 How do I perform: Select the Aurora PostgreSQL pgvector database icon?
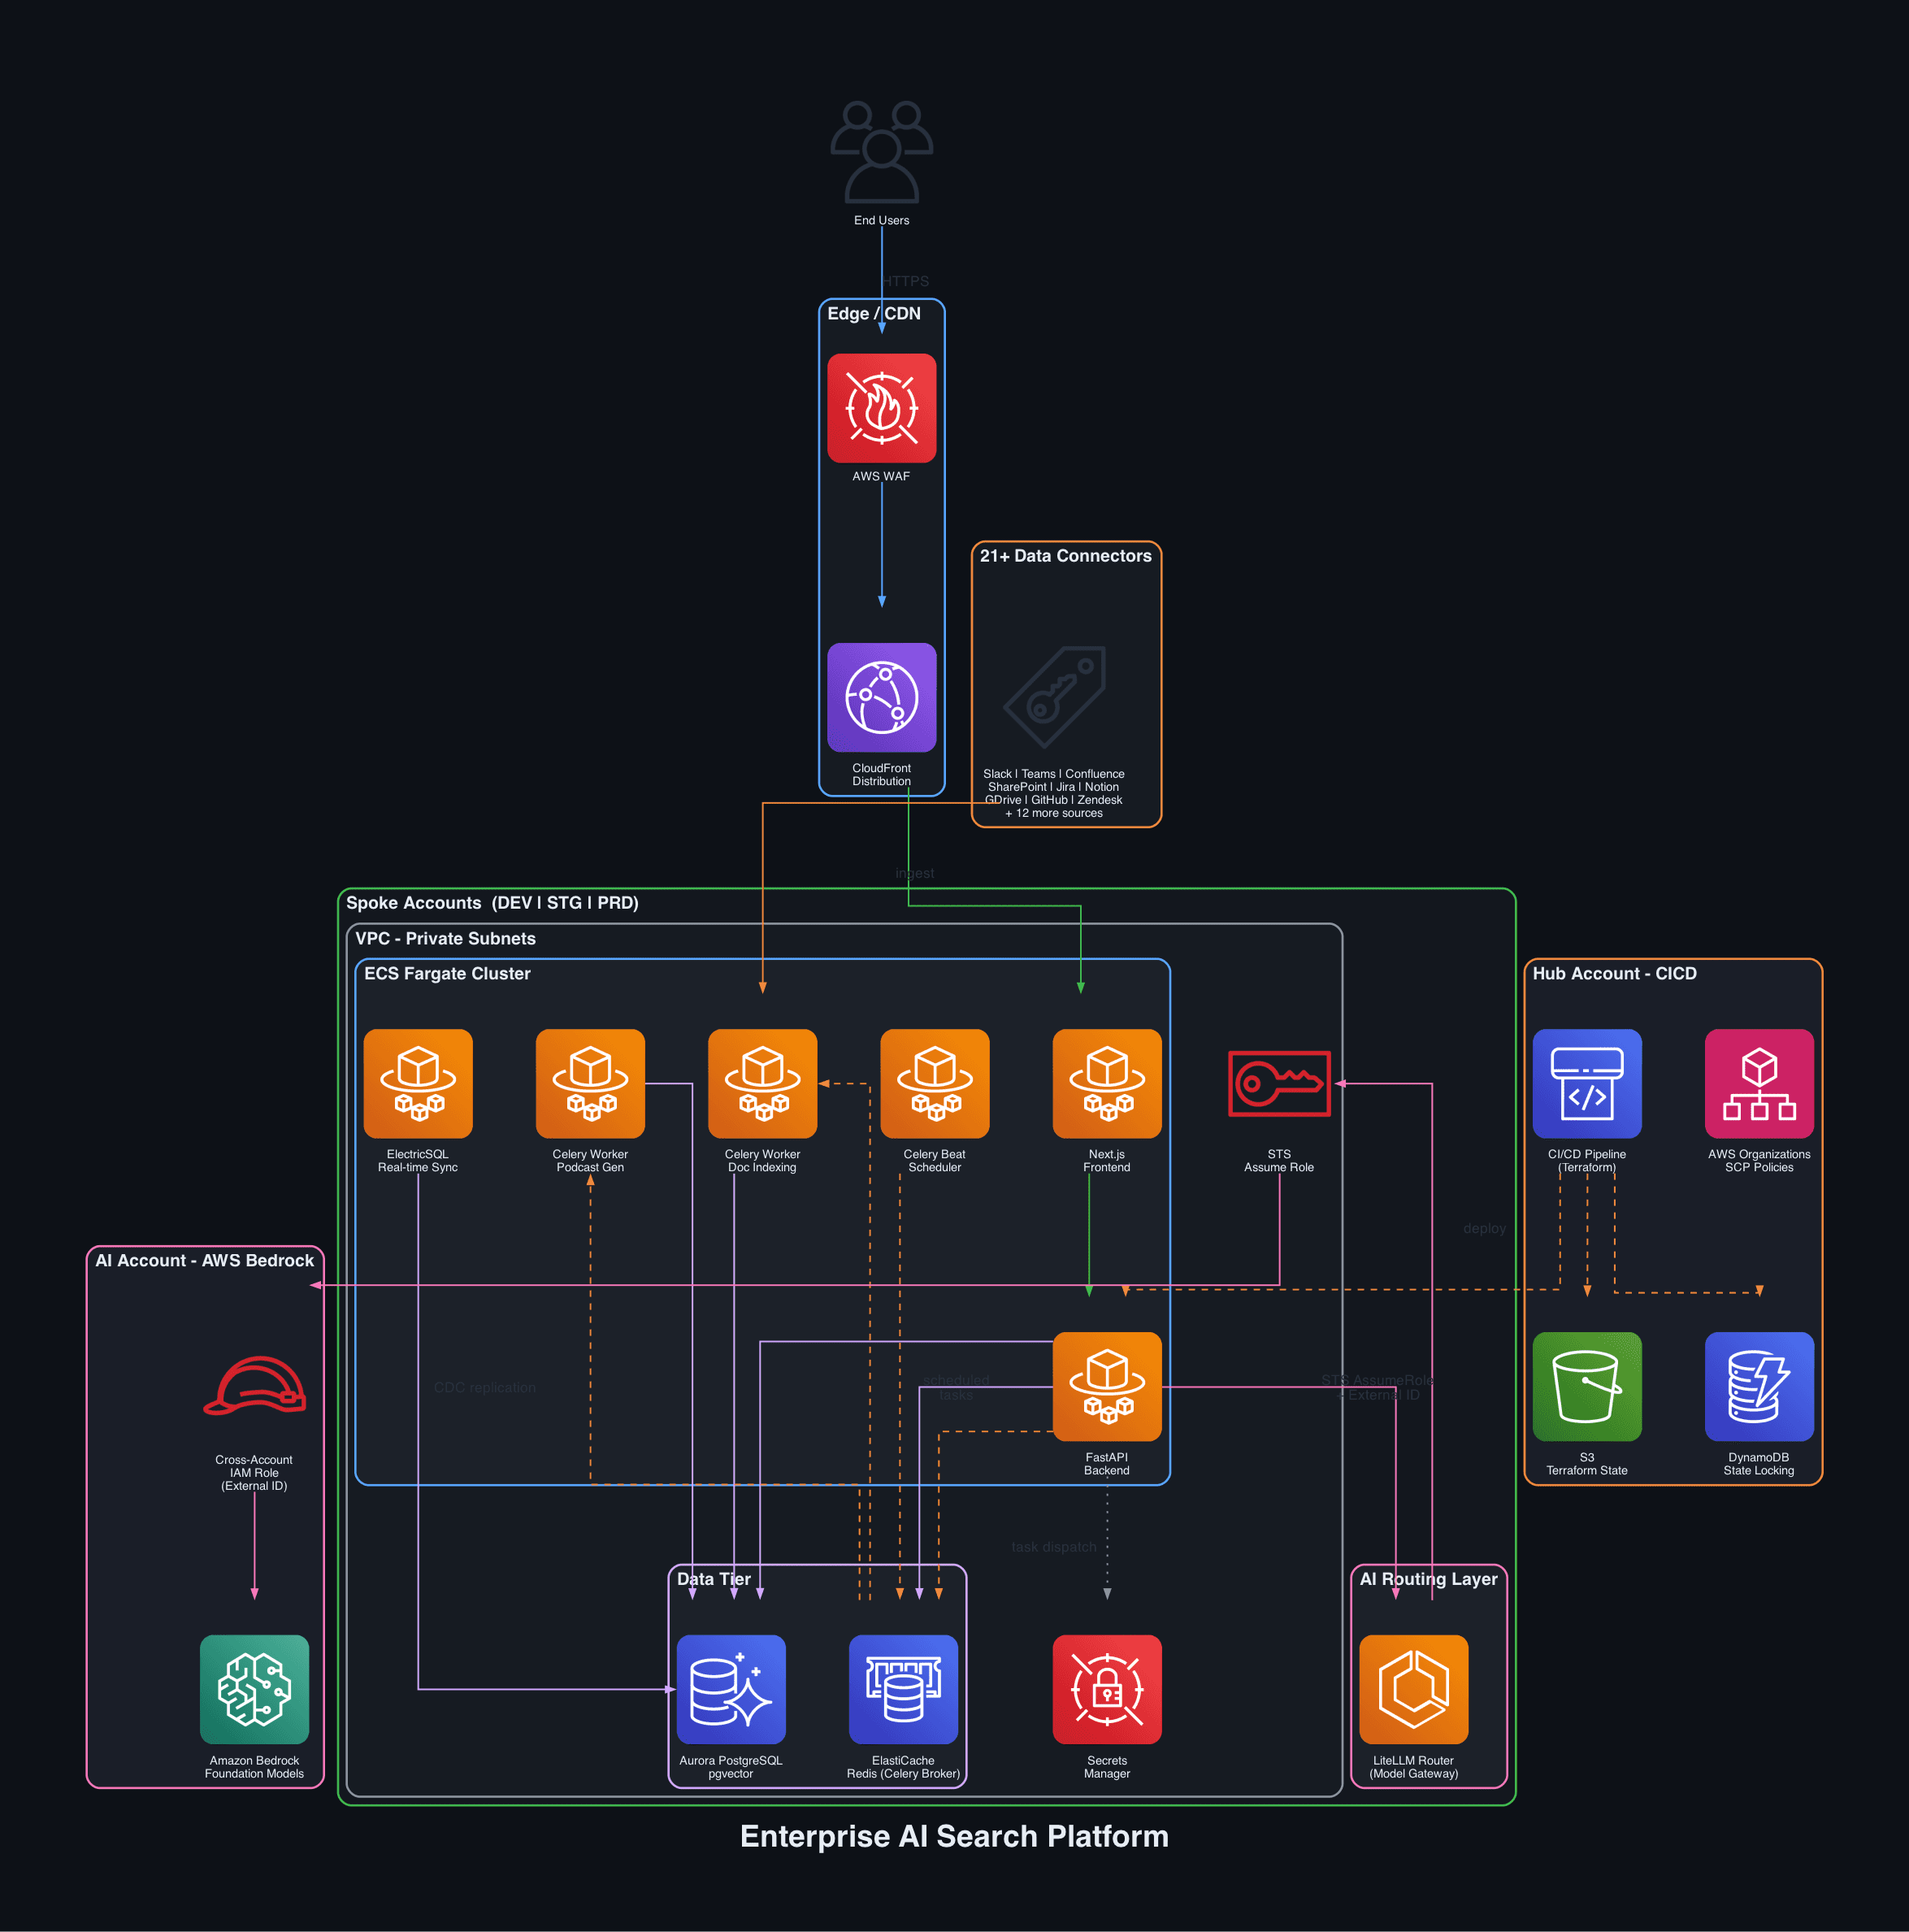[x=731, y=1690]
